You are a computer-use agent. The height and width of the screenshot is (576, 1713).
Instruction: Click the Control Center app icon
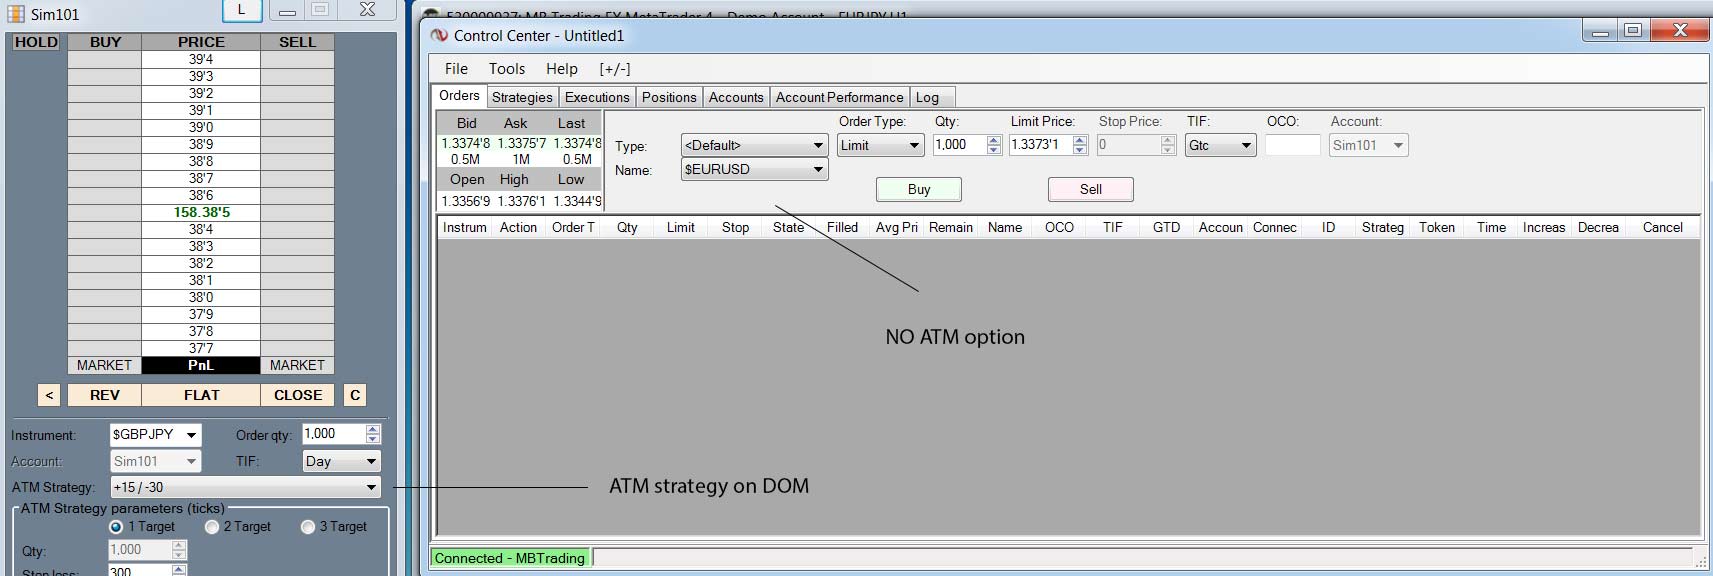coord(439,35)
